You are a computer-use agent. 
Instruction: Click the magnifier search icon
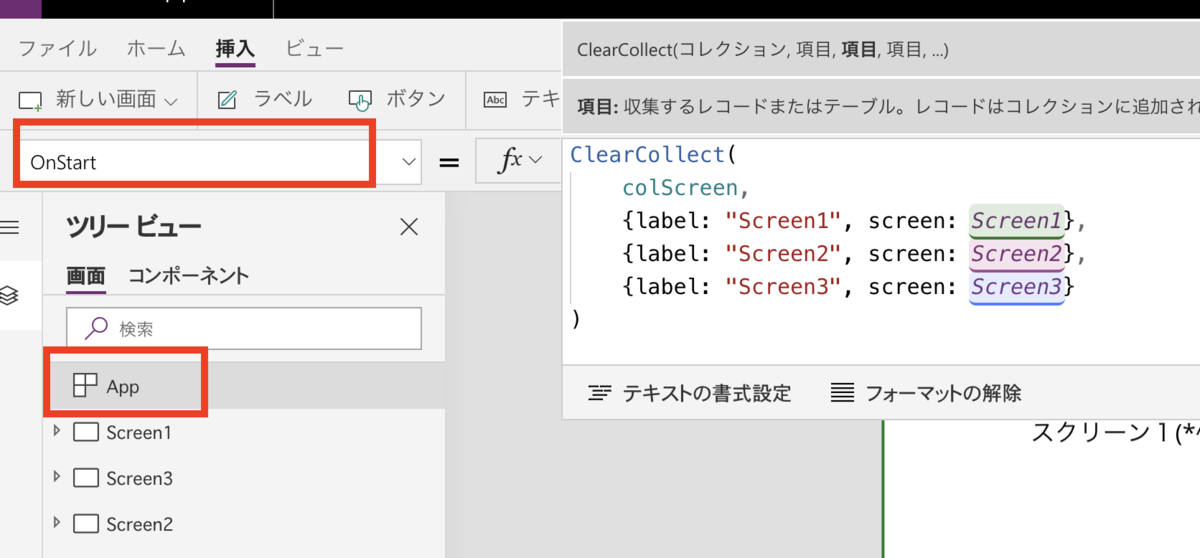pos(97,327)
